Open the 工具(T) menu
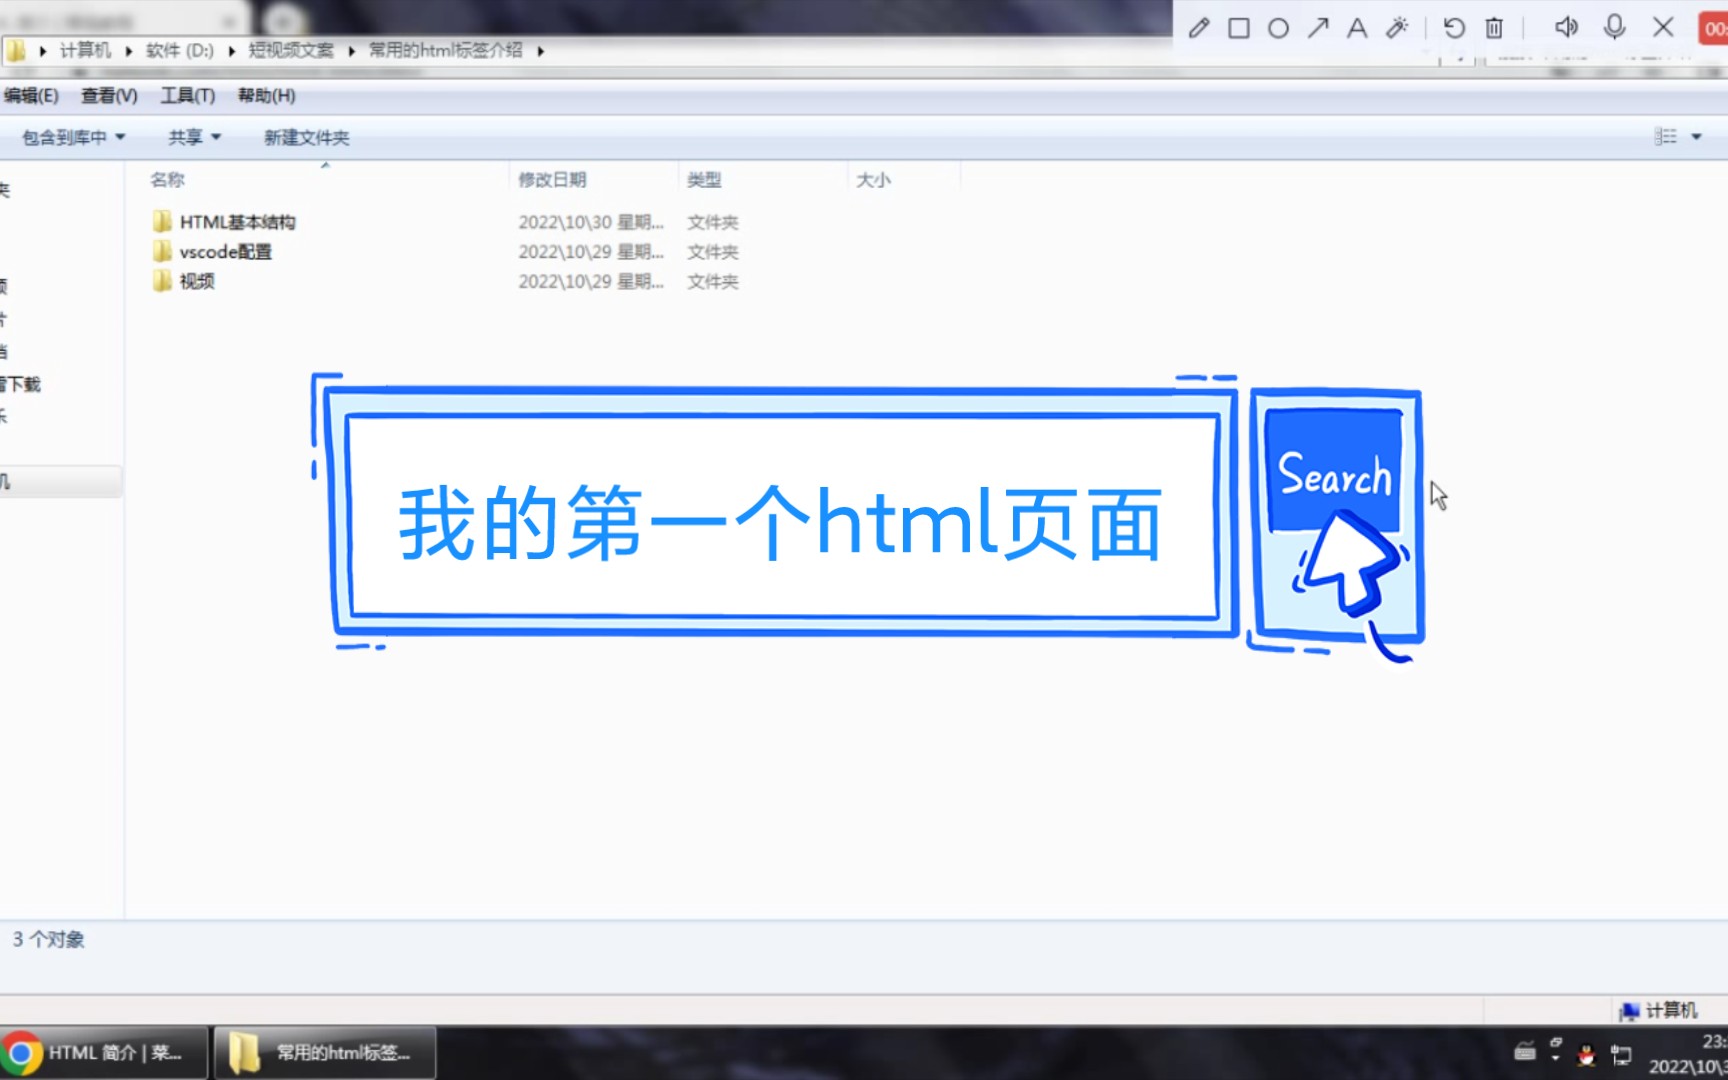This screenshot has height=1080, width=1728. pos(188,95)
